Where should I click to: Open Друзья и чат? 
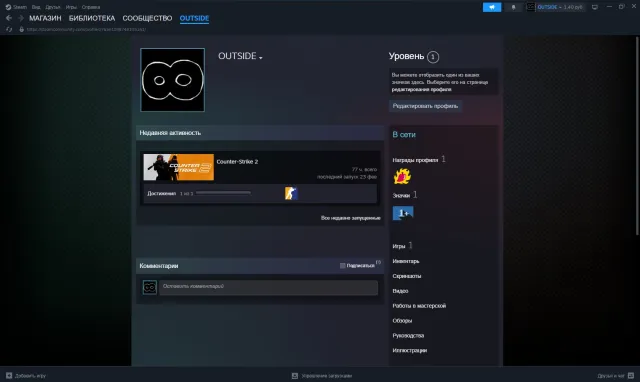pyautogui.click(x=611, y=376)
